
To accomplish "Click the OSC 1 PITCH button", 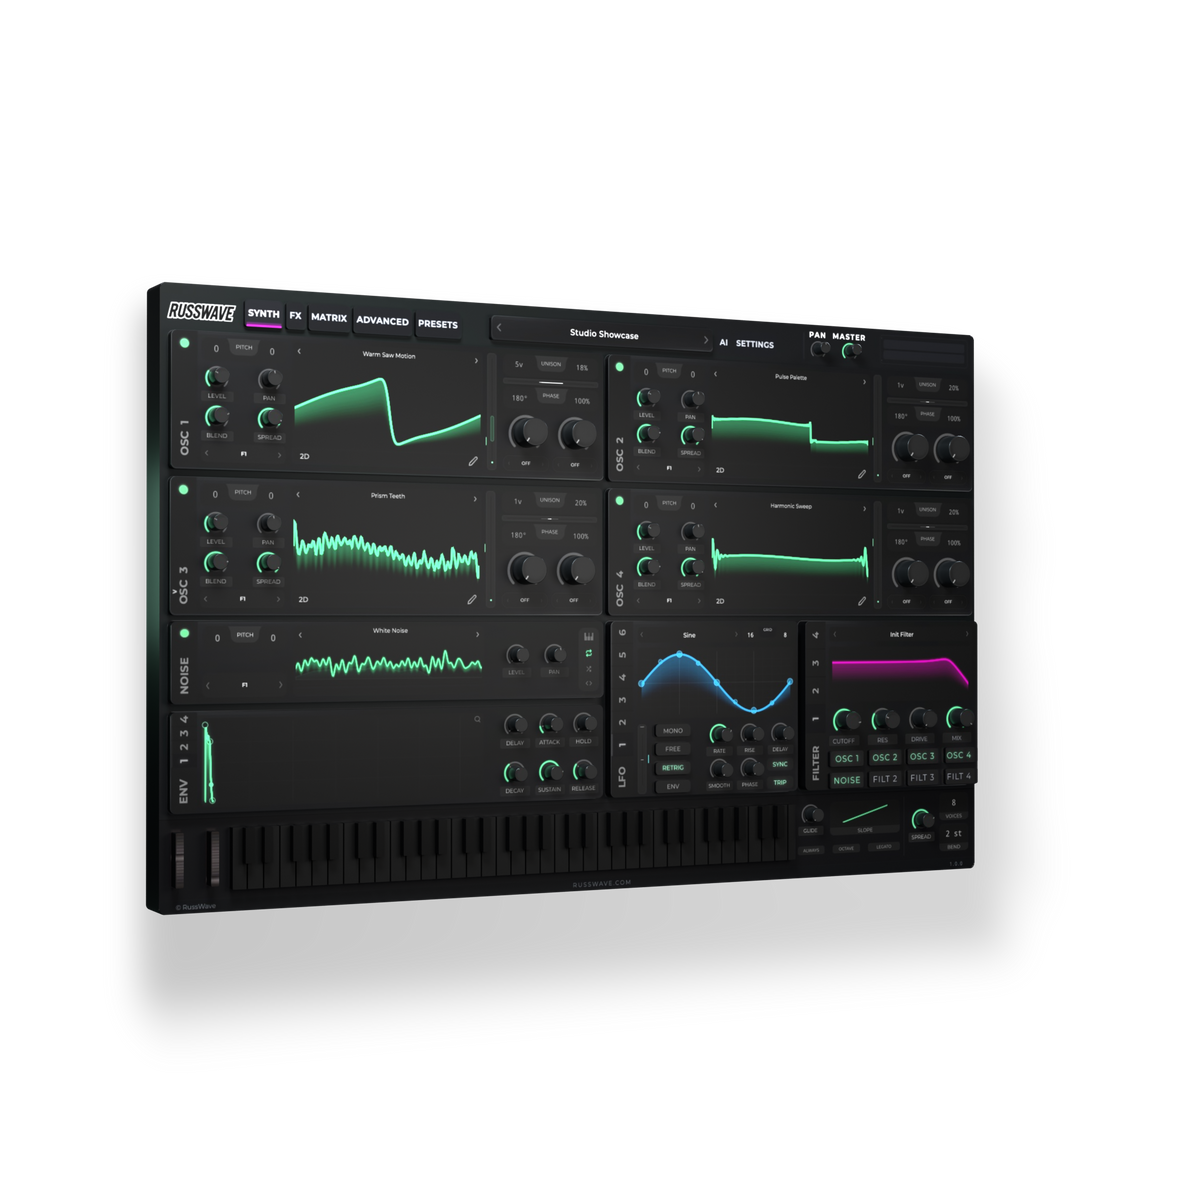I will point(244,347).
